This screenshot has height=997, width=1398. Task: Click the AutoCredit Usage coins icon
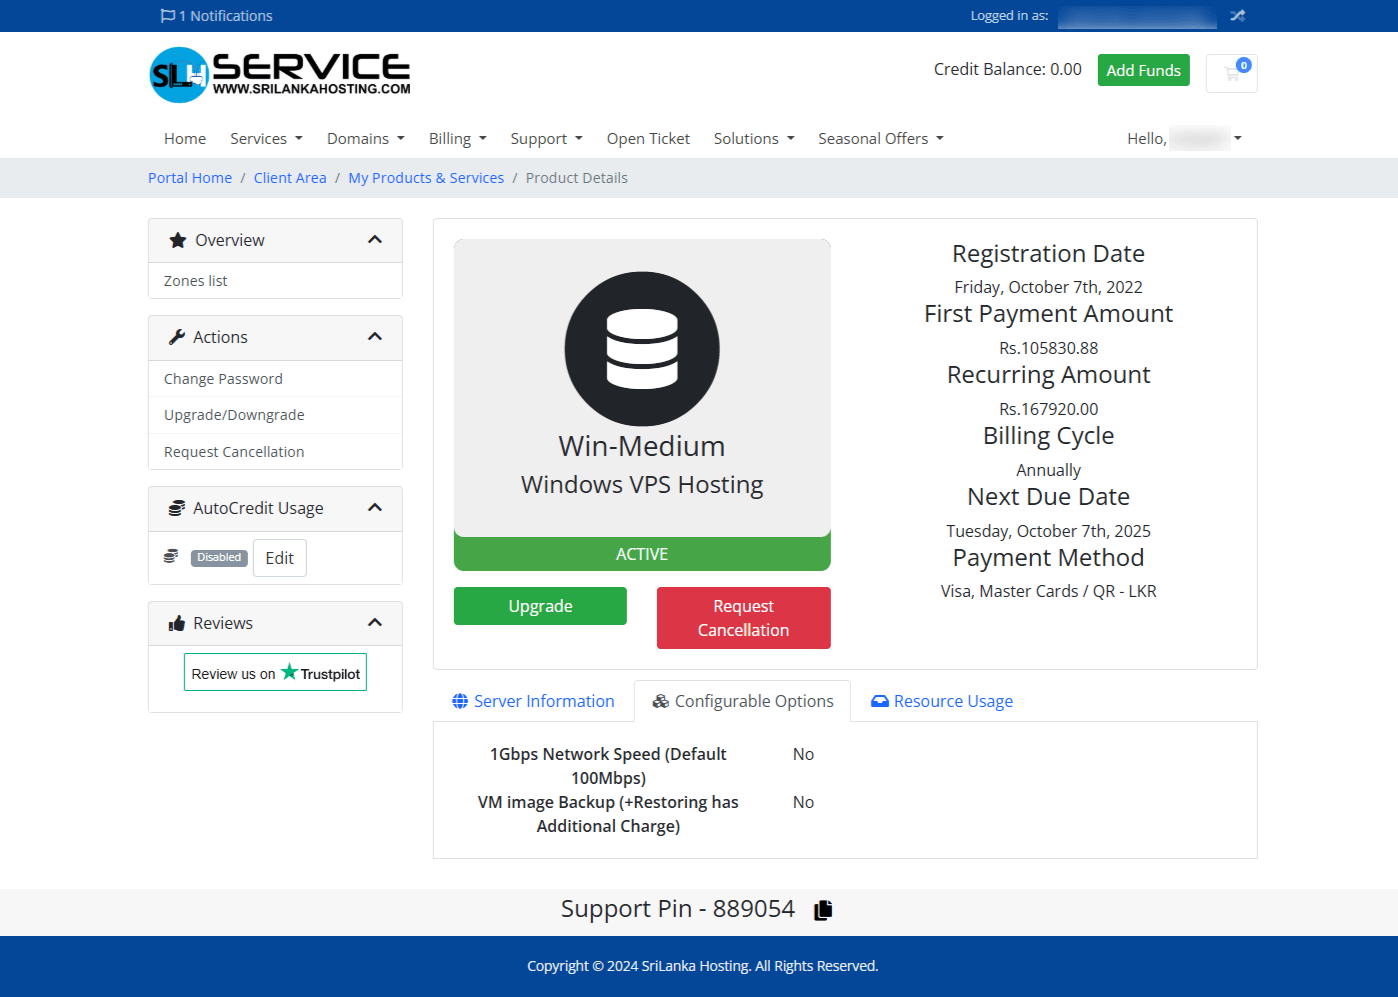(x=177, y=508)
